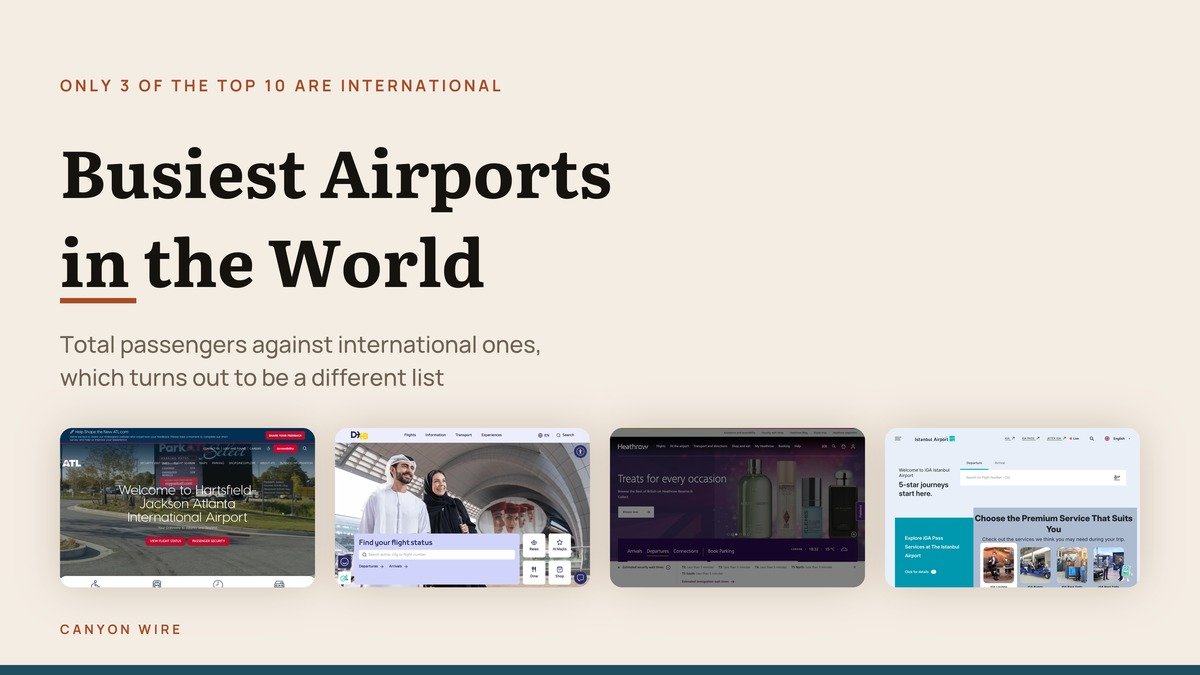Screen dimensions: 1200x675
Task: Click the Al Majlis tile in DXB thumbnail
Action: pyautogui.click(x=560, y=546)
